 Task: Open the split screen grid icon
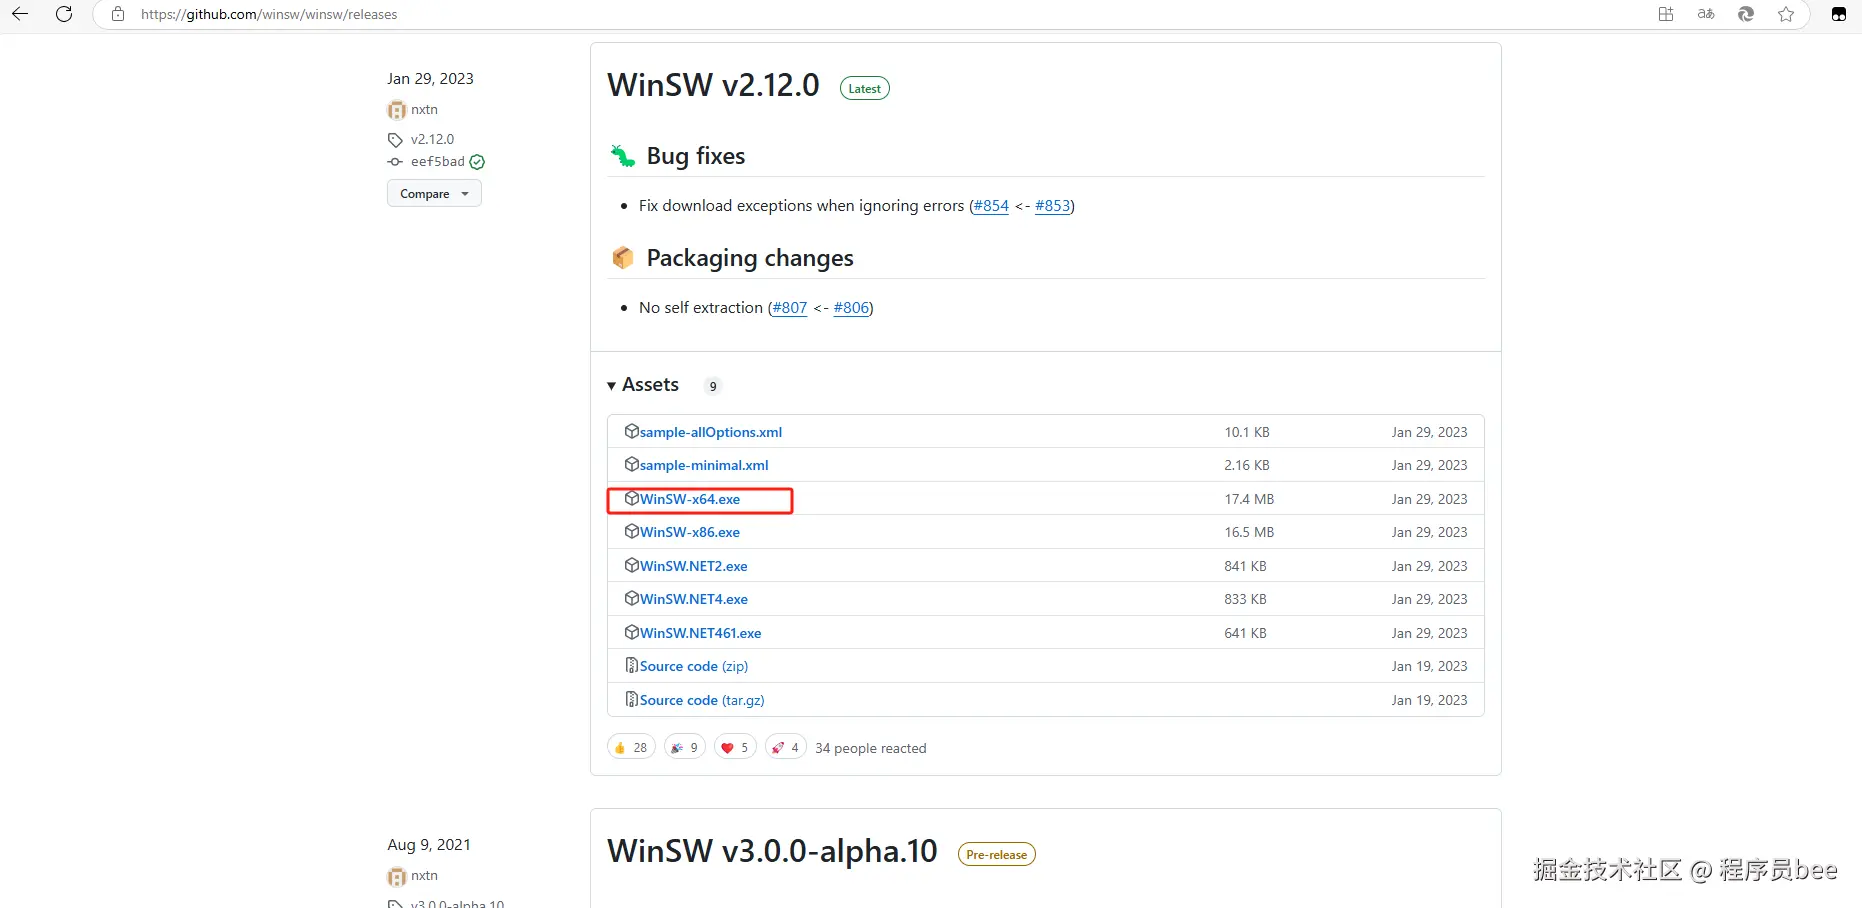tap(1666, 14)
